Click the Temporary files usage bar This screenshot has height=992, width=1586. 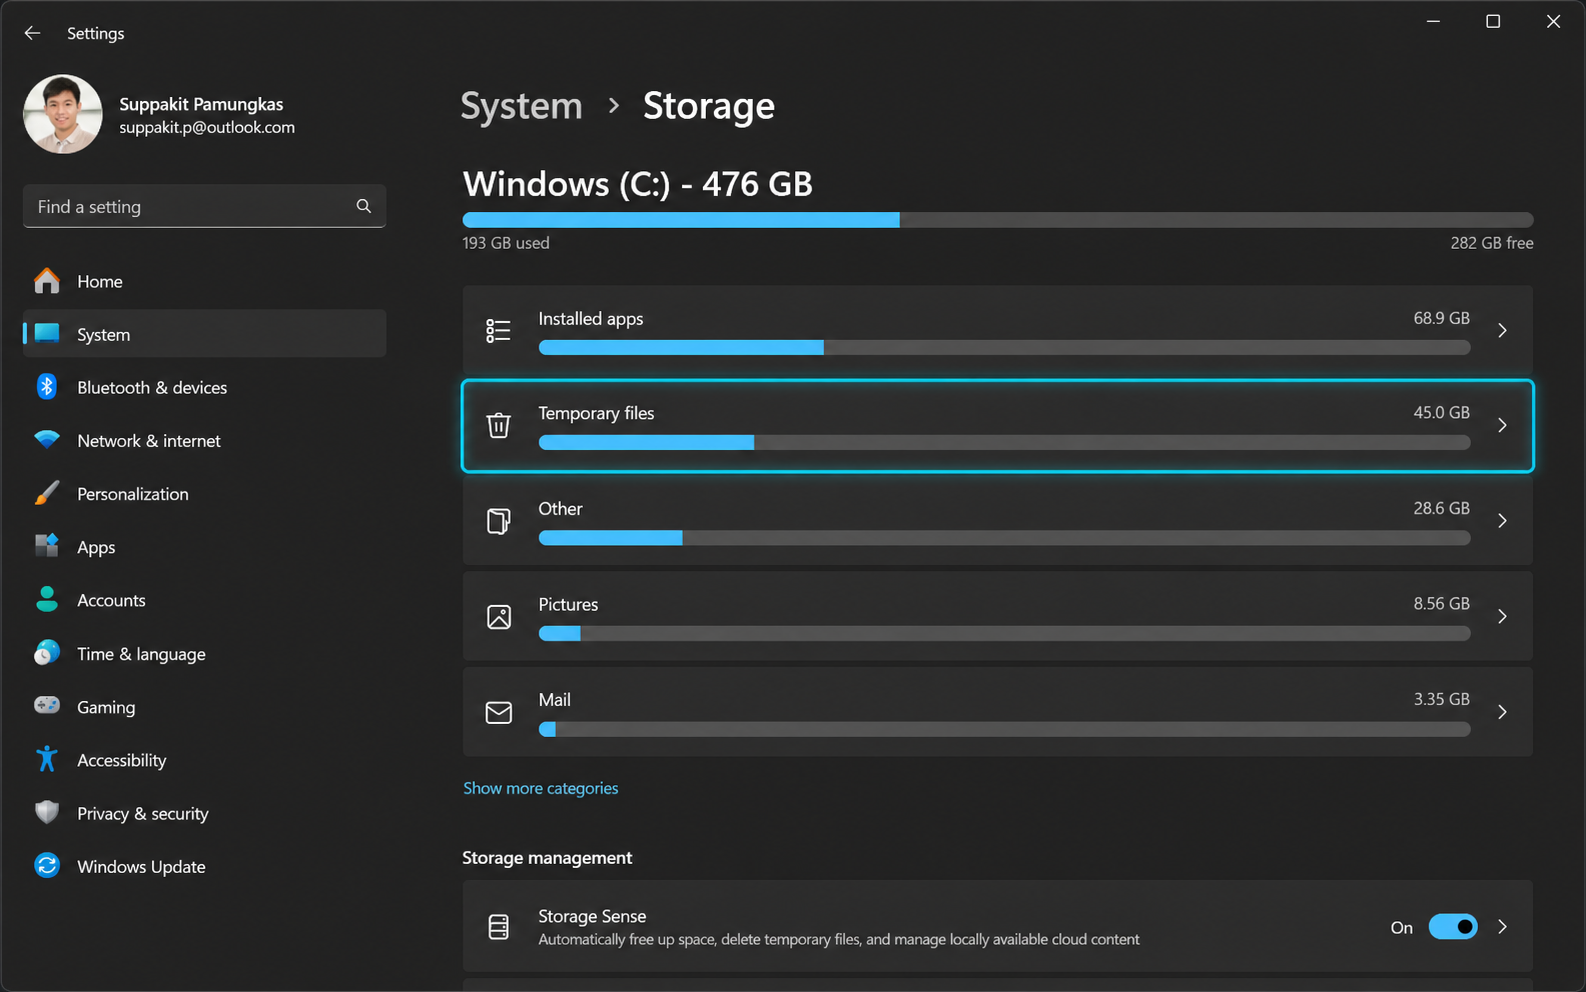tap(1004, 442)
